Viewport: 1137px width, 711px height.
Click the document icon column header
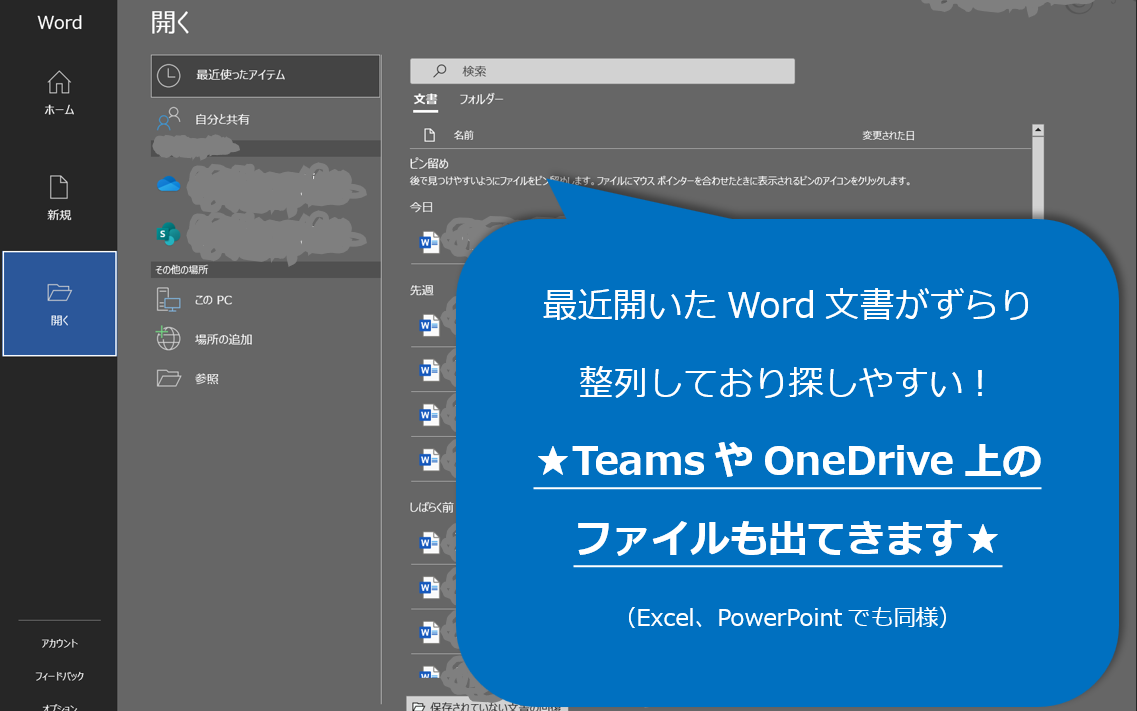click(429, 136)
